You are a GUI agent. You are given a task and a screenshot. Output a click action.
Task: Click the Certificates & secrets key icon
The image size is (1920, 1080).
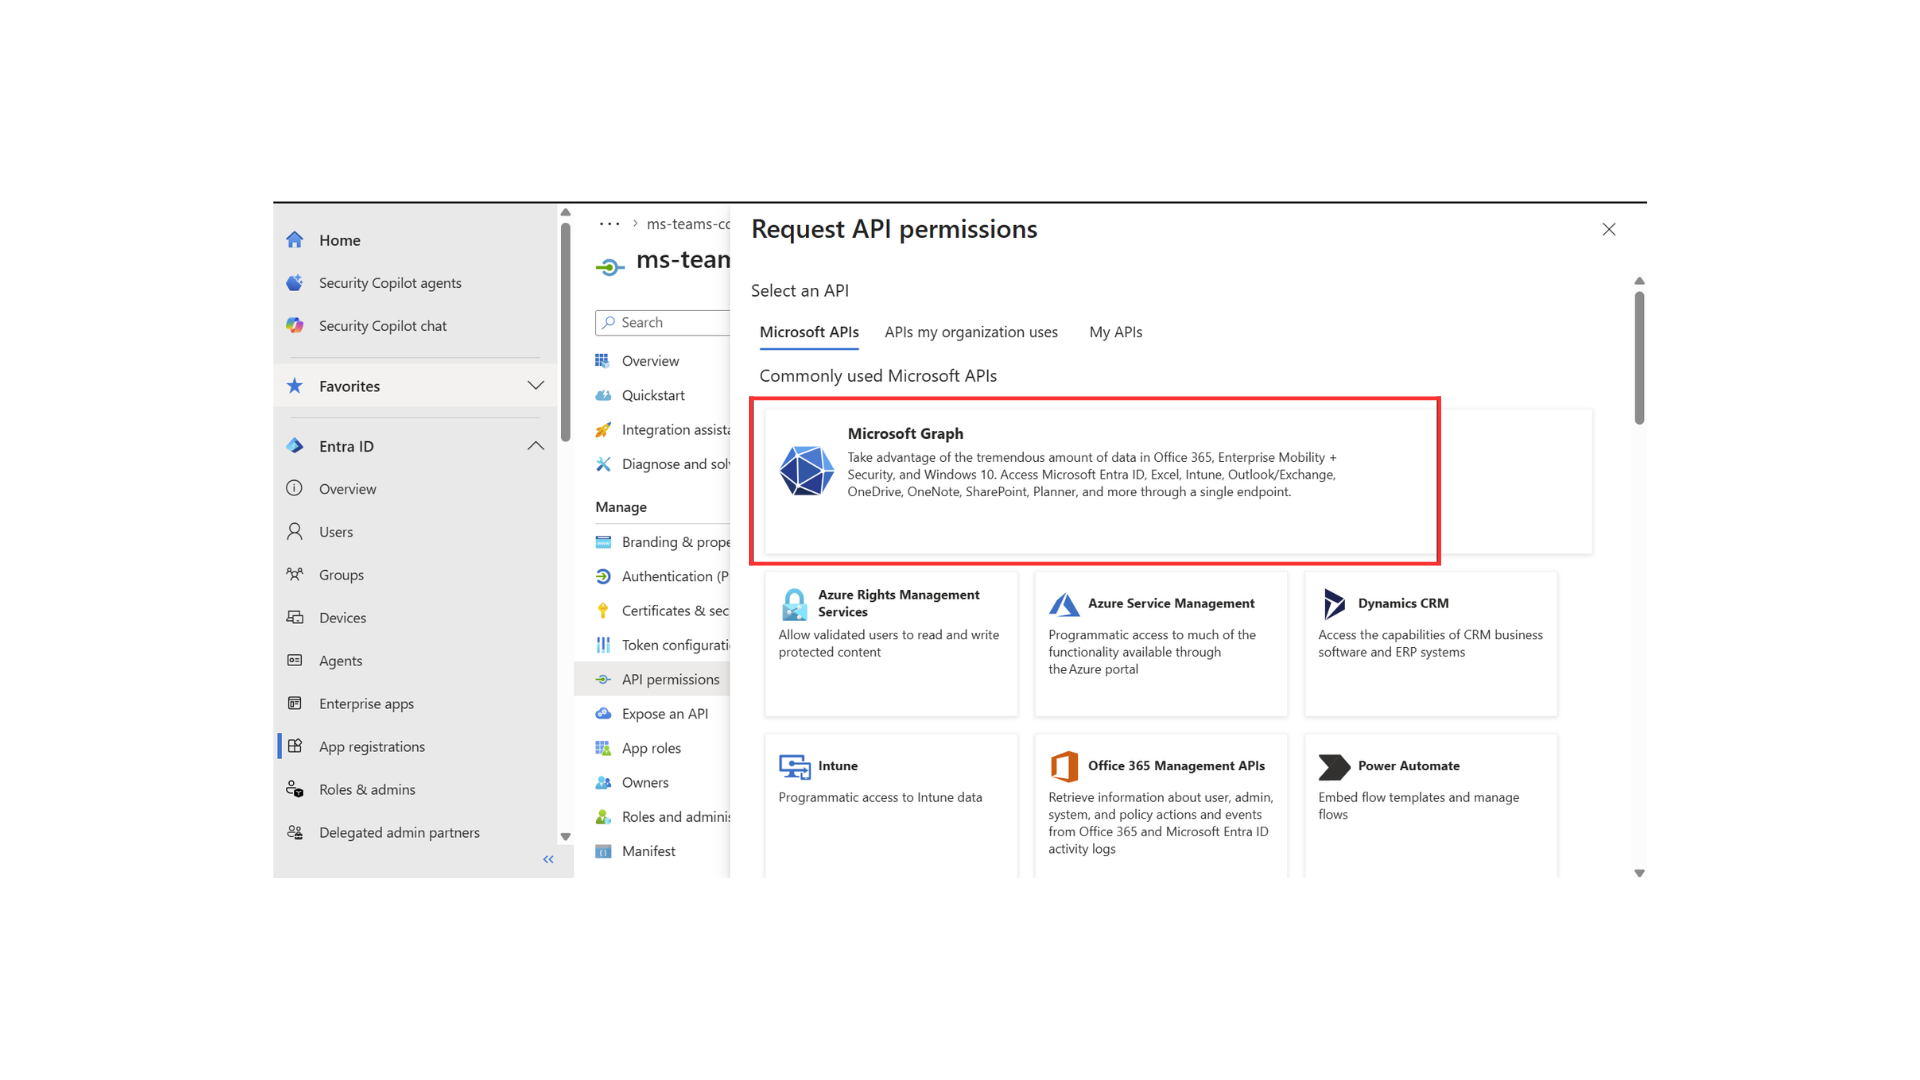pyautogui.click(x=603, y=610)
